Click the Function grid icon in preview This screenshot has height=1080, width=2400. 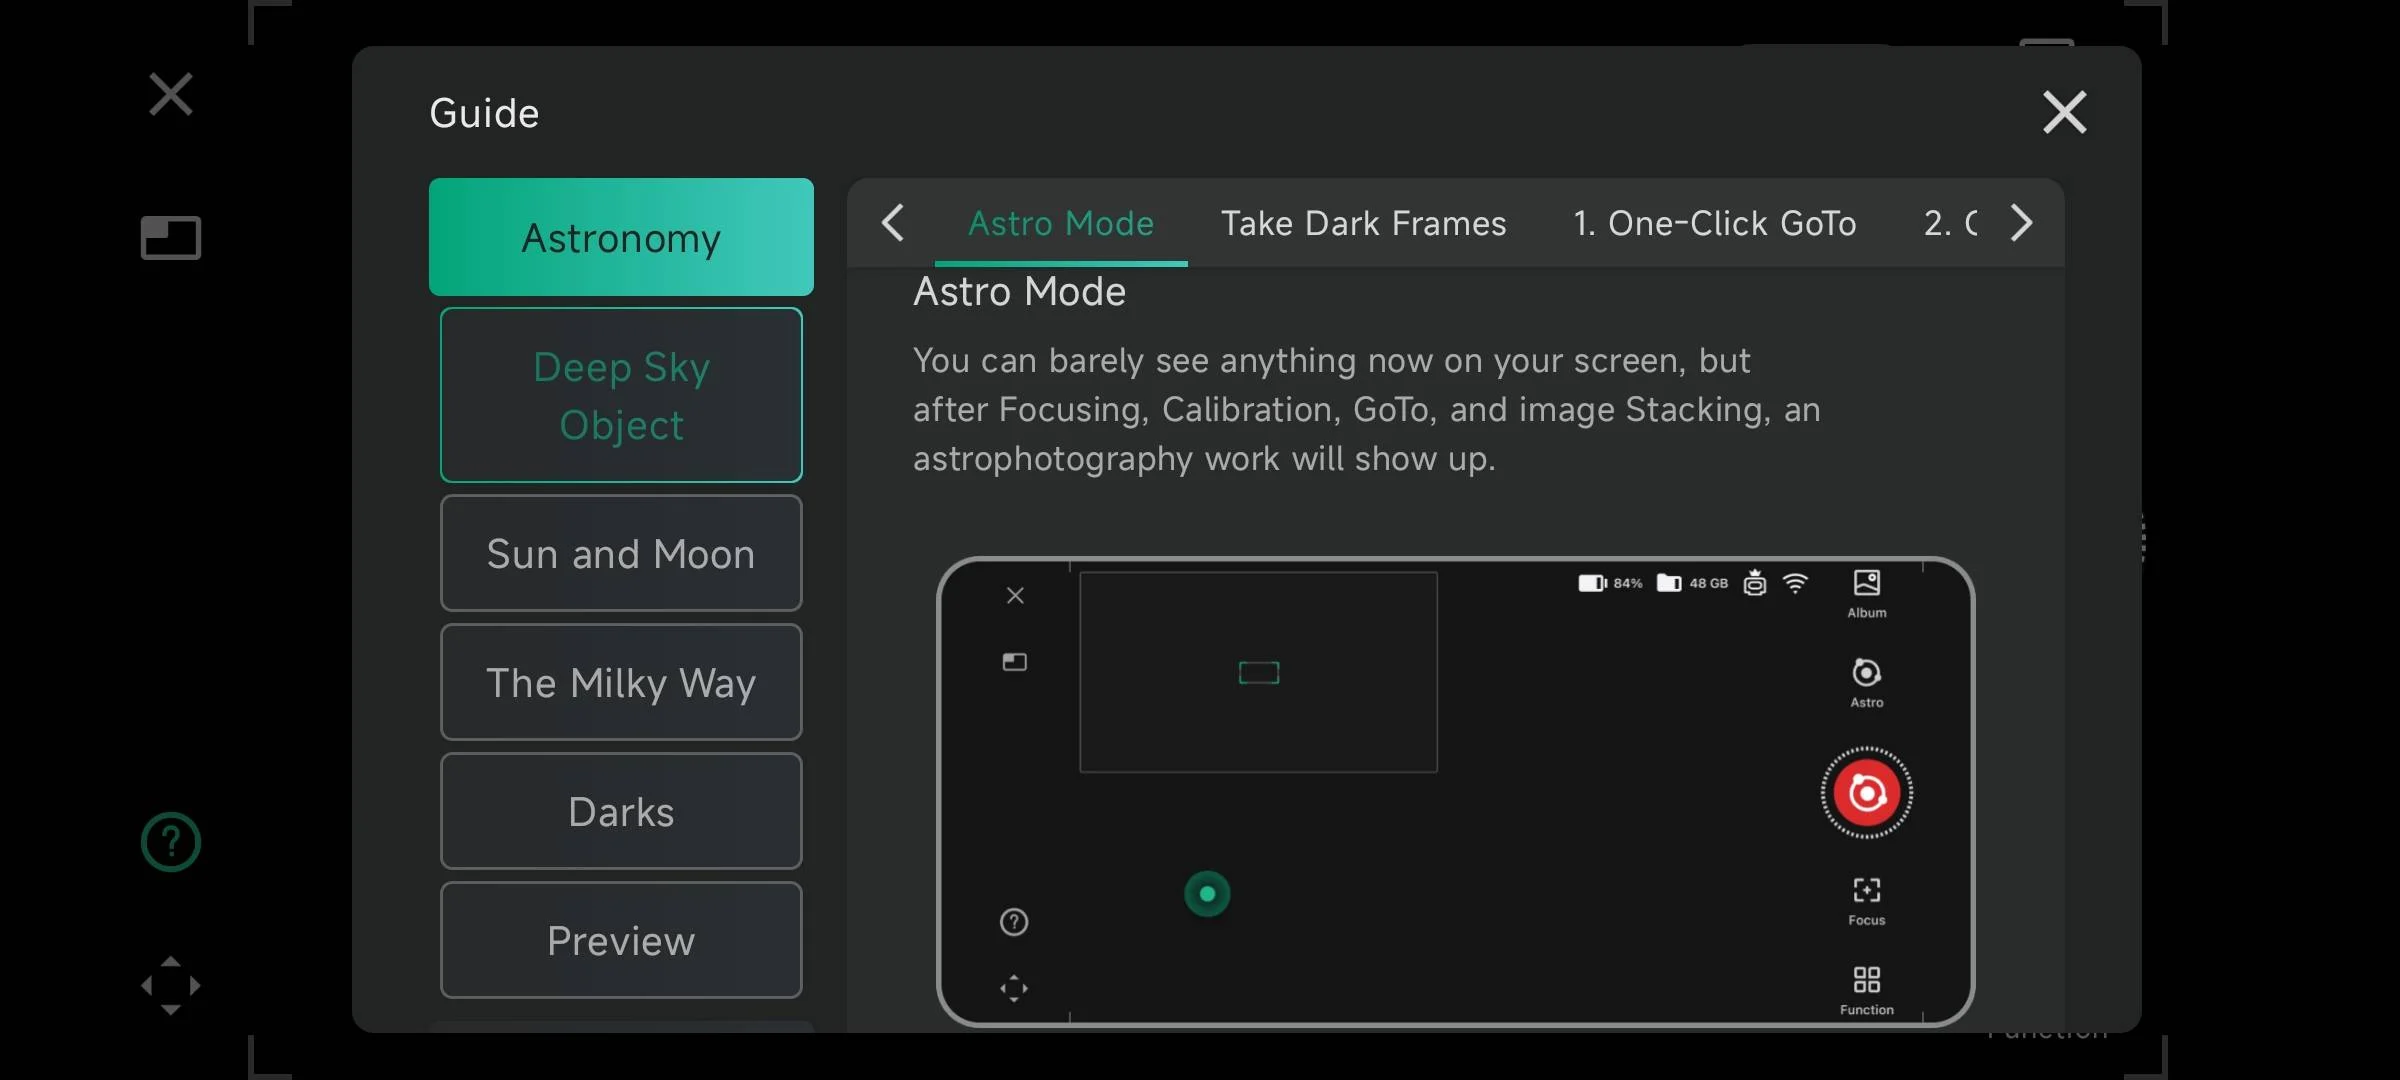point(1866,988)
